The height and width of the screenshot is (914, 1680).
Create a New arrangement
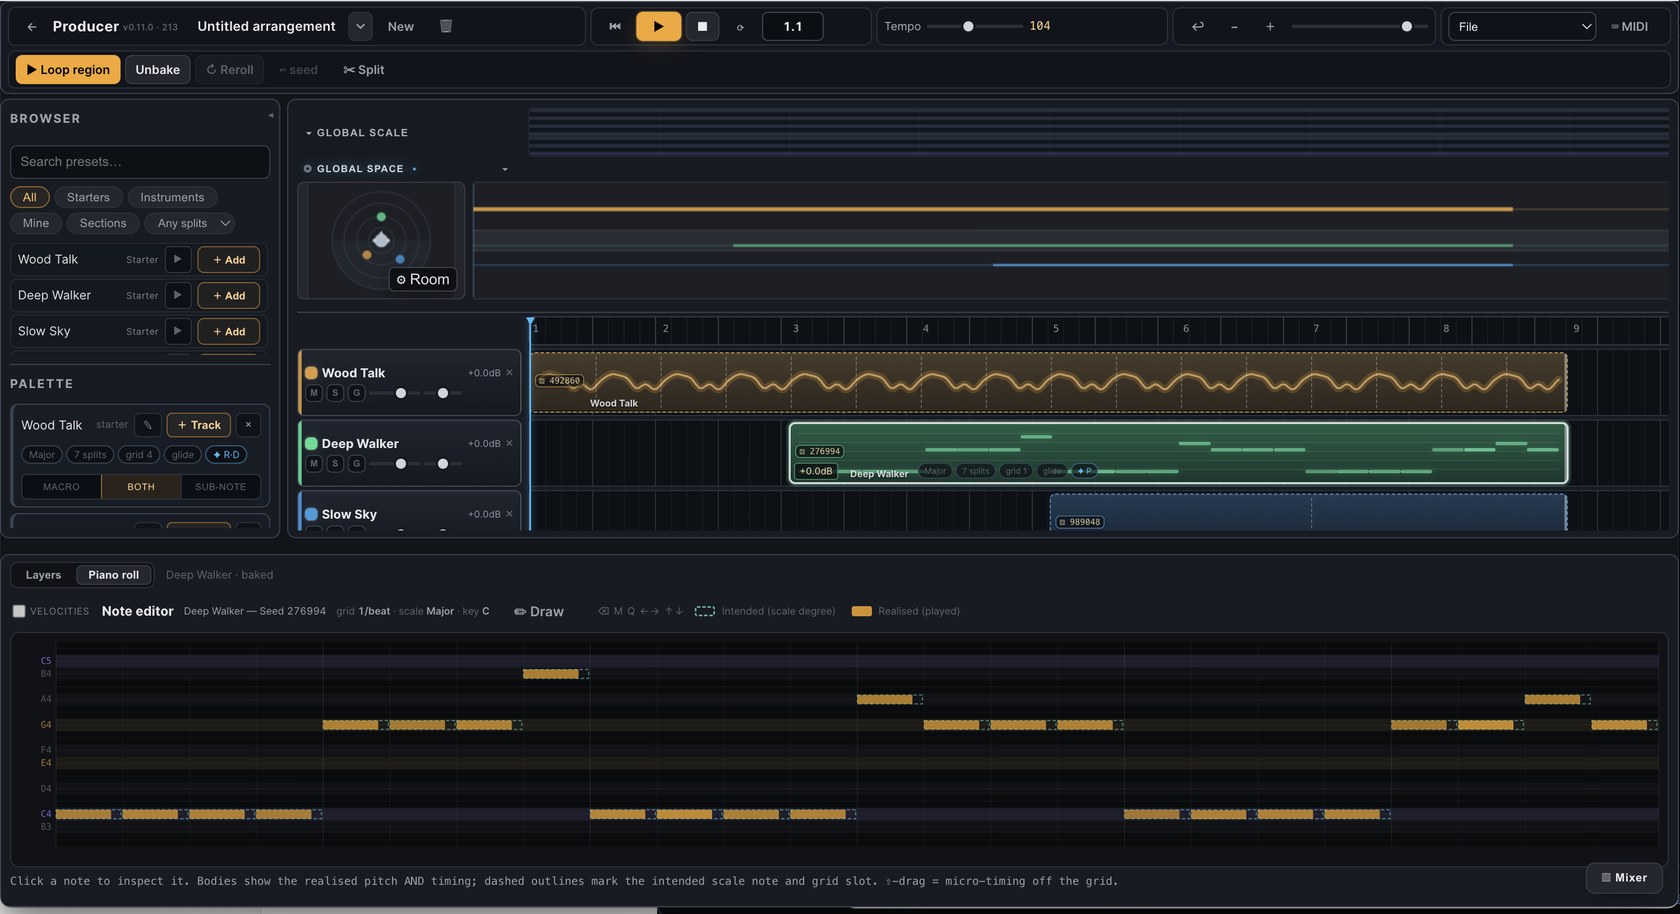401,27
